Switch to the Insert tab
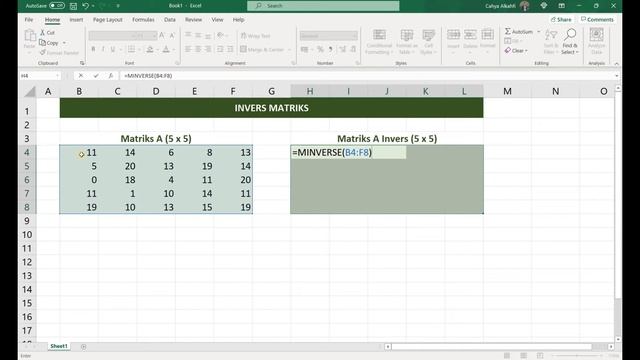 76,20
